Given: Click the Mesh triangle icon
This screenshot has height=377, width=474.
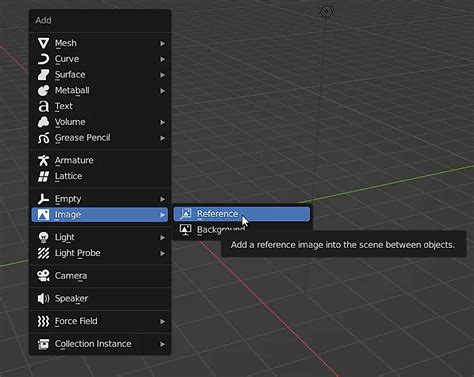Looking at the screenshot, I should pos(43,43).
